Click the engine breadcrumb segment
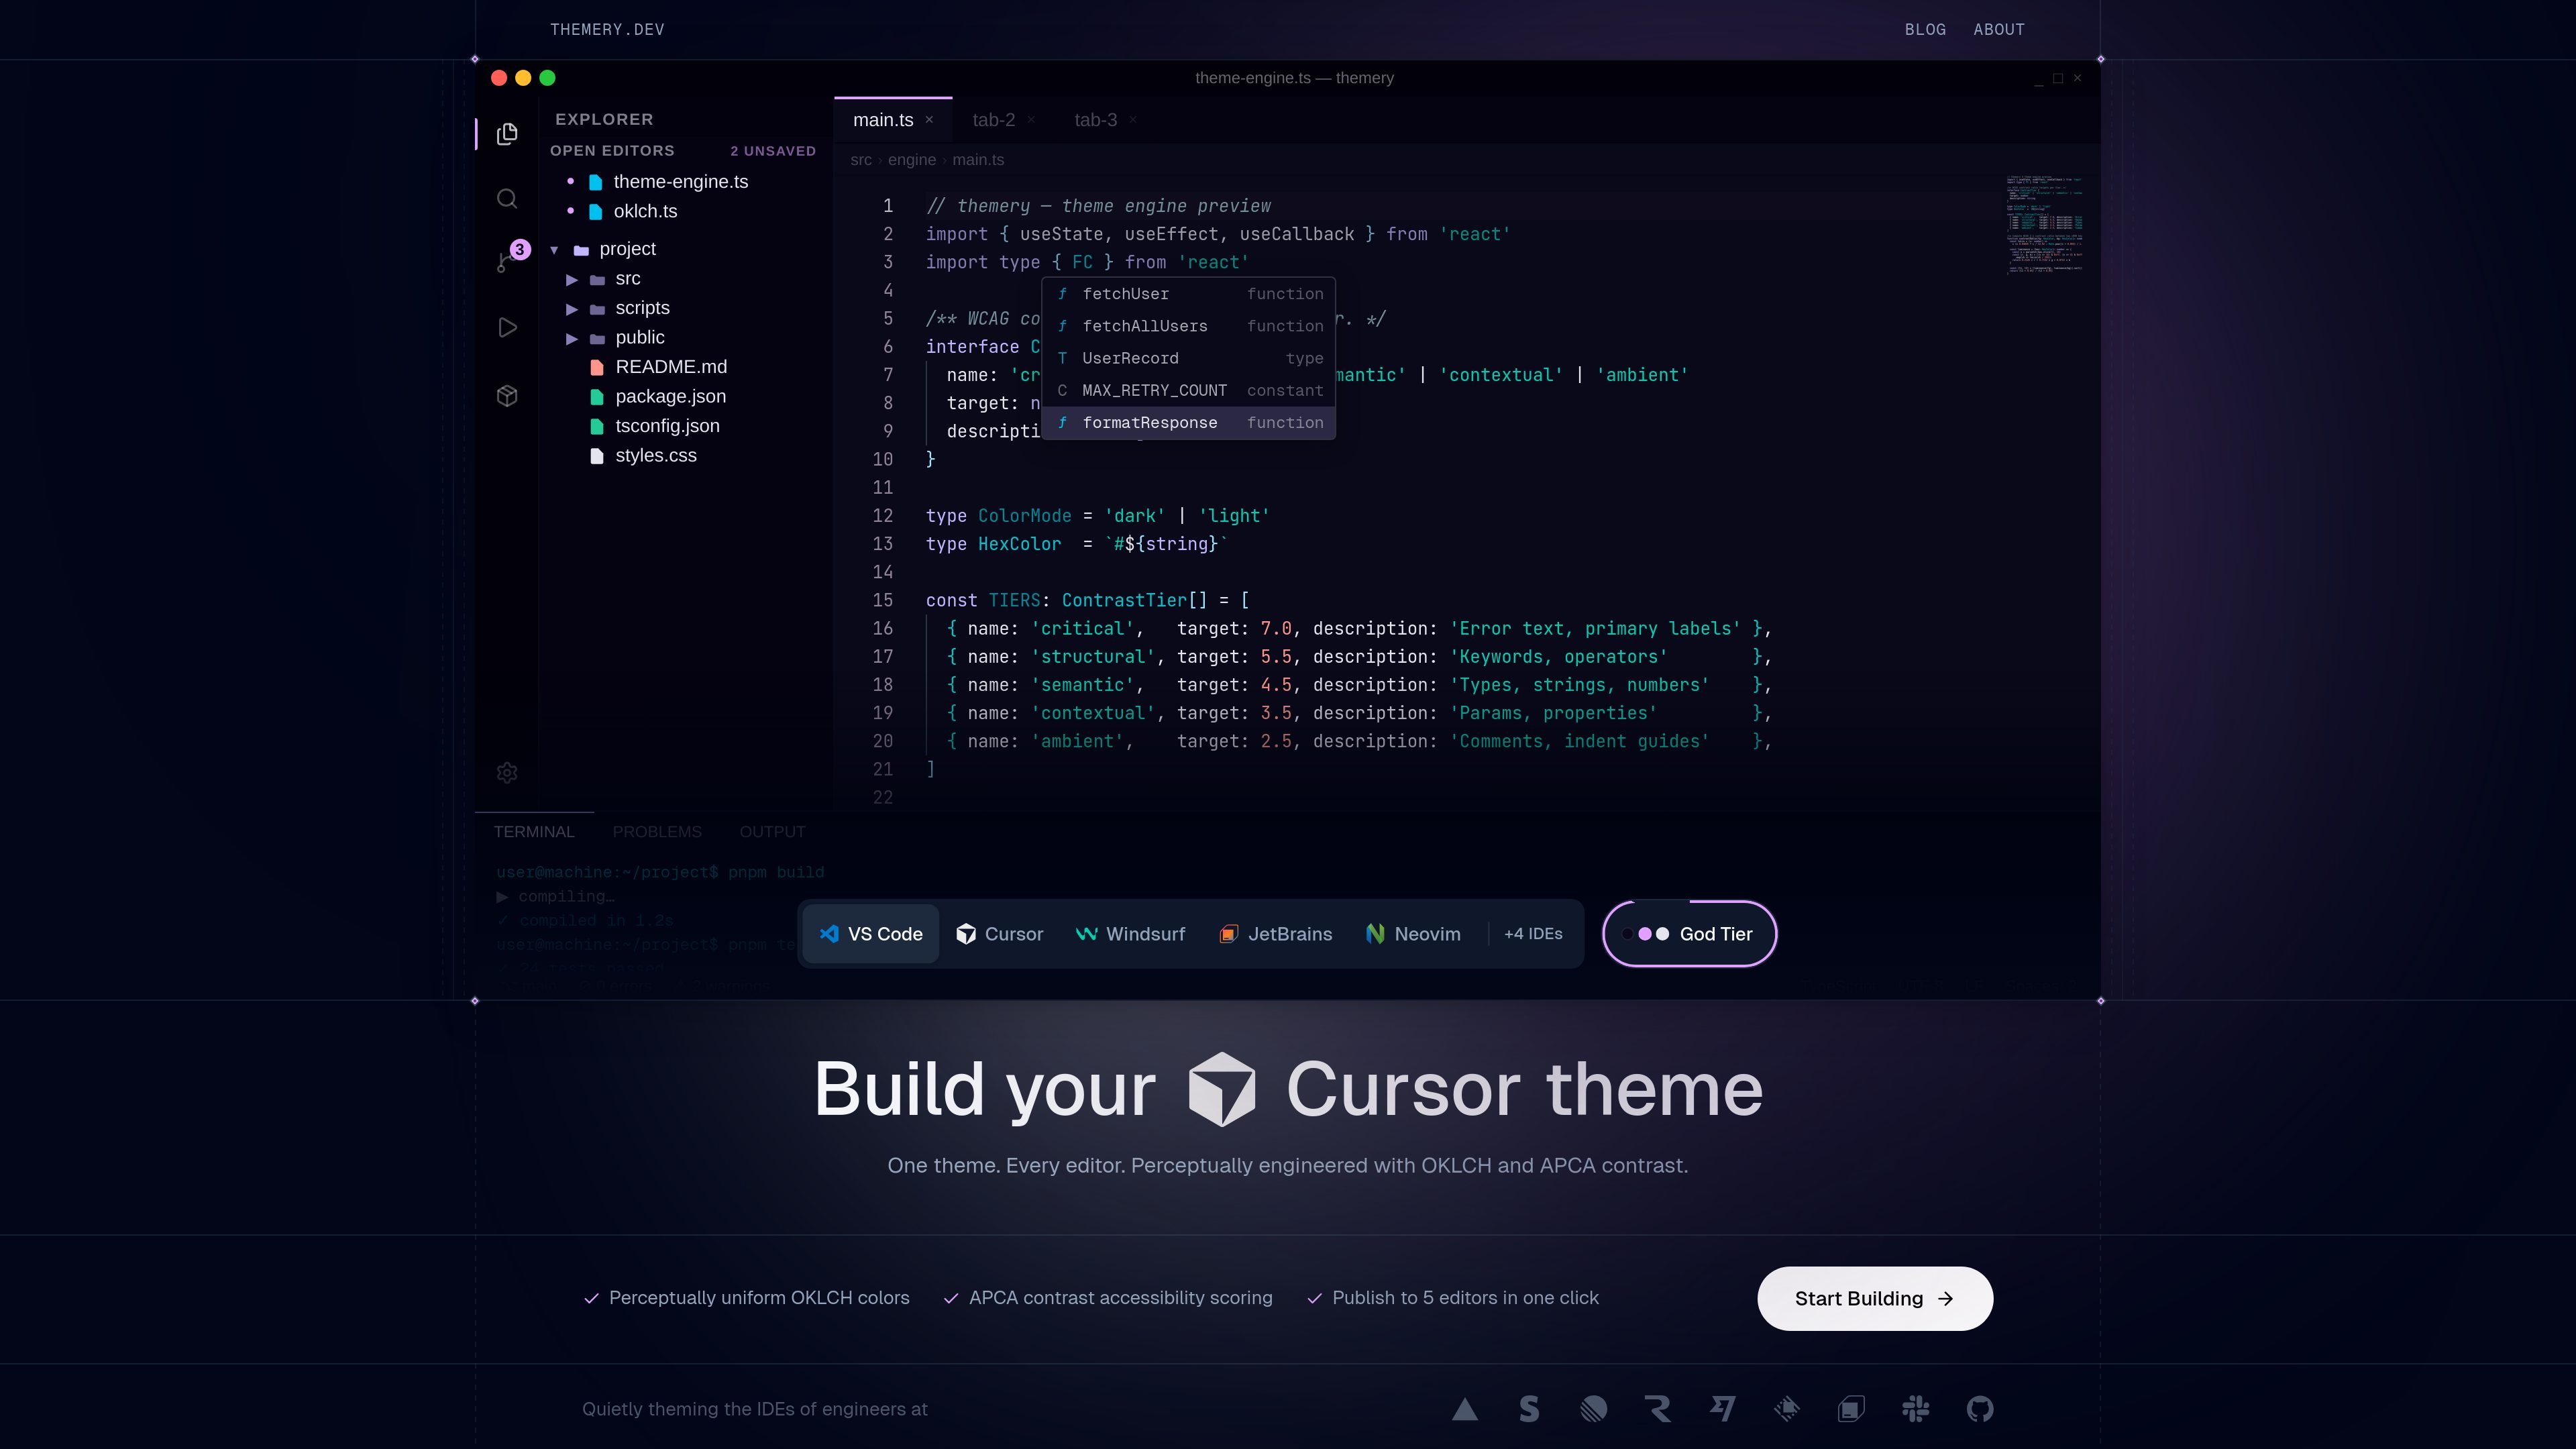This screenshot has height=1449, width=2576. [912, 160]
